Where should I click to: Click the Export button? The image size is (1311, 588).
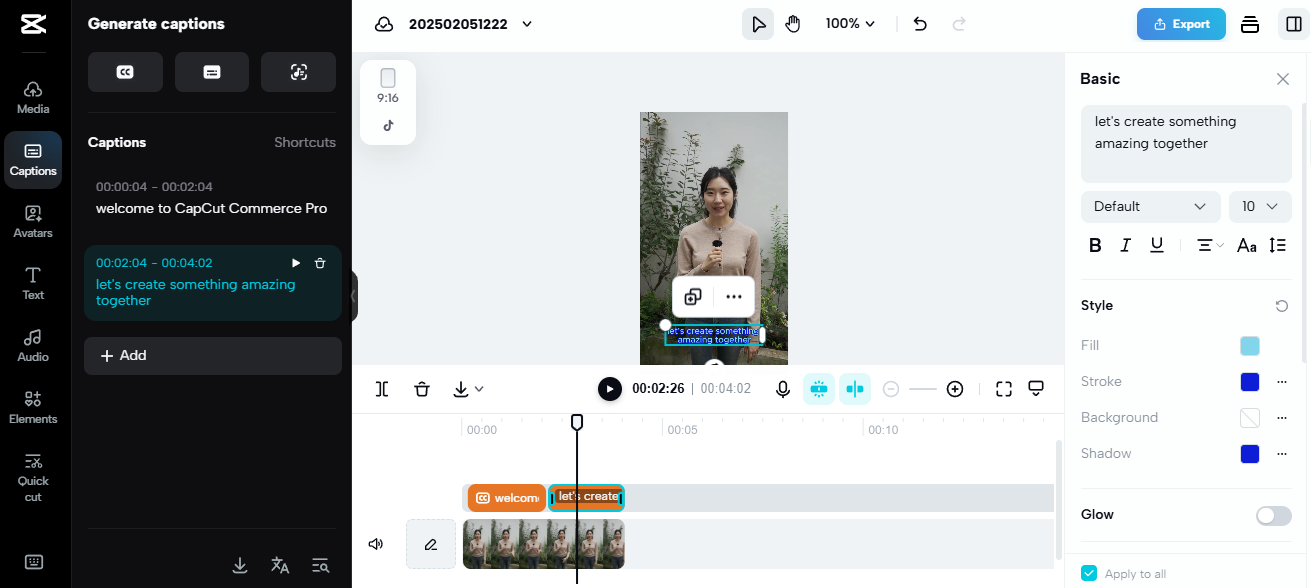click(1181, 24)
